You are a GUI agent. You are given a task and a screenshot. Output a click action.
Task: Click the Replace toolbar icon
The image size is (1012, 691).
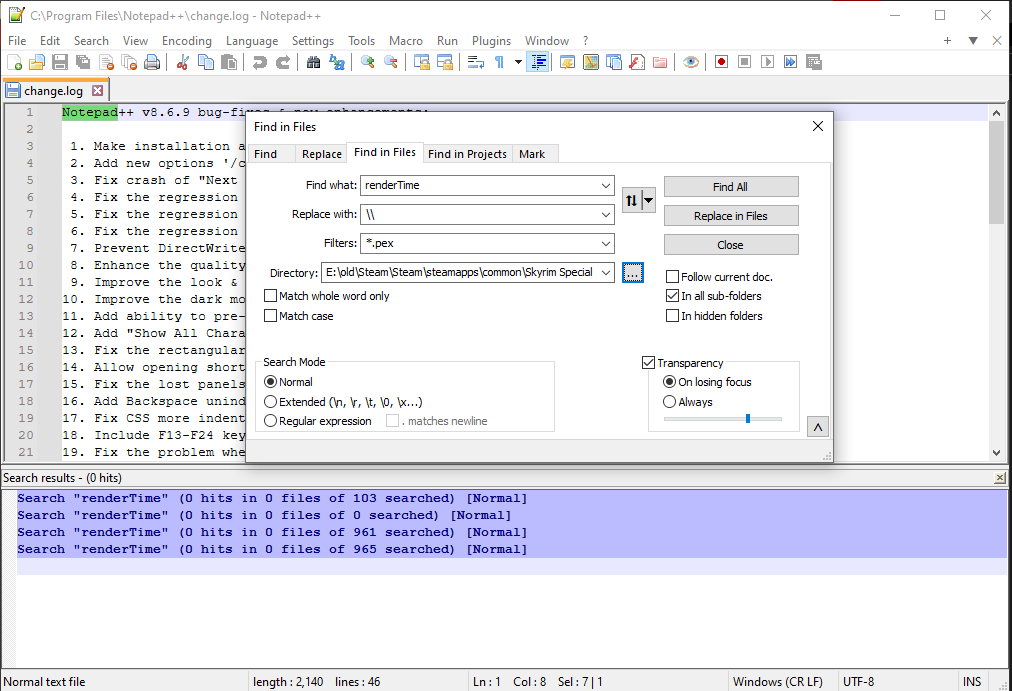tap(337, 62)
